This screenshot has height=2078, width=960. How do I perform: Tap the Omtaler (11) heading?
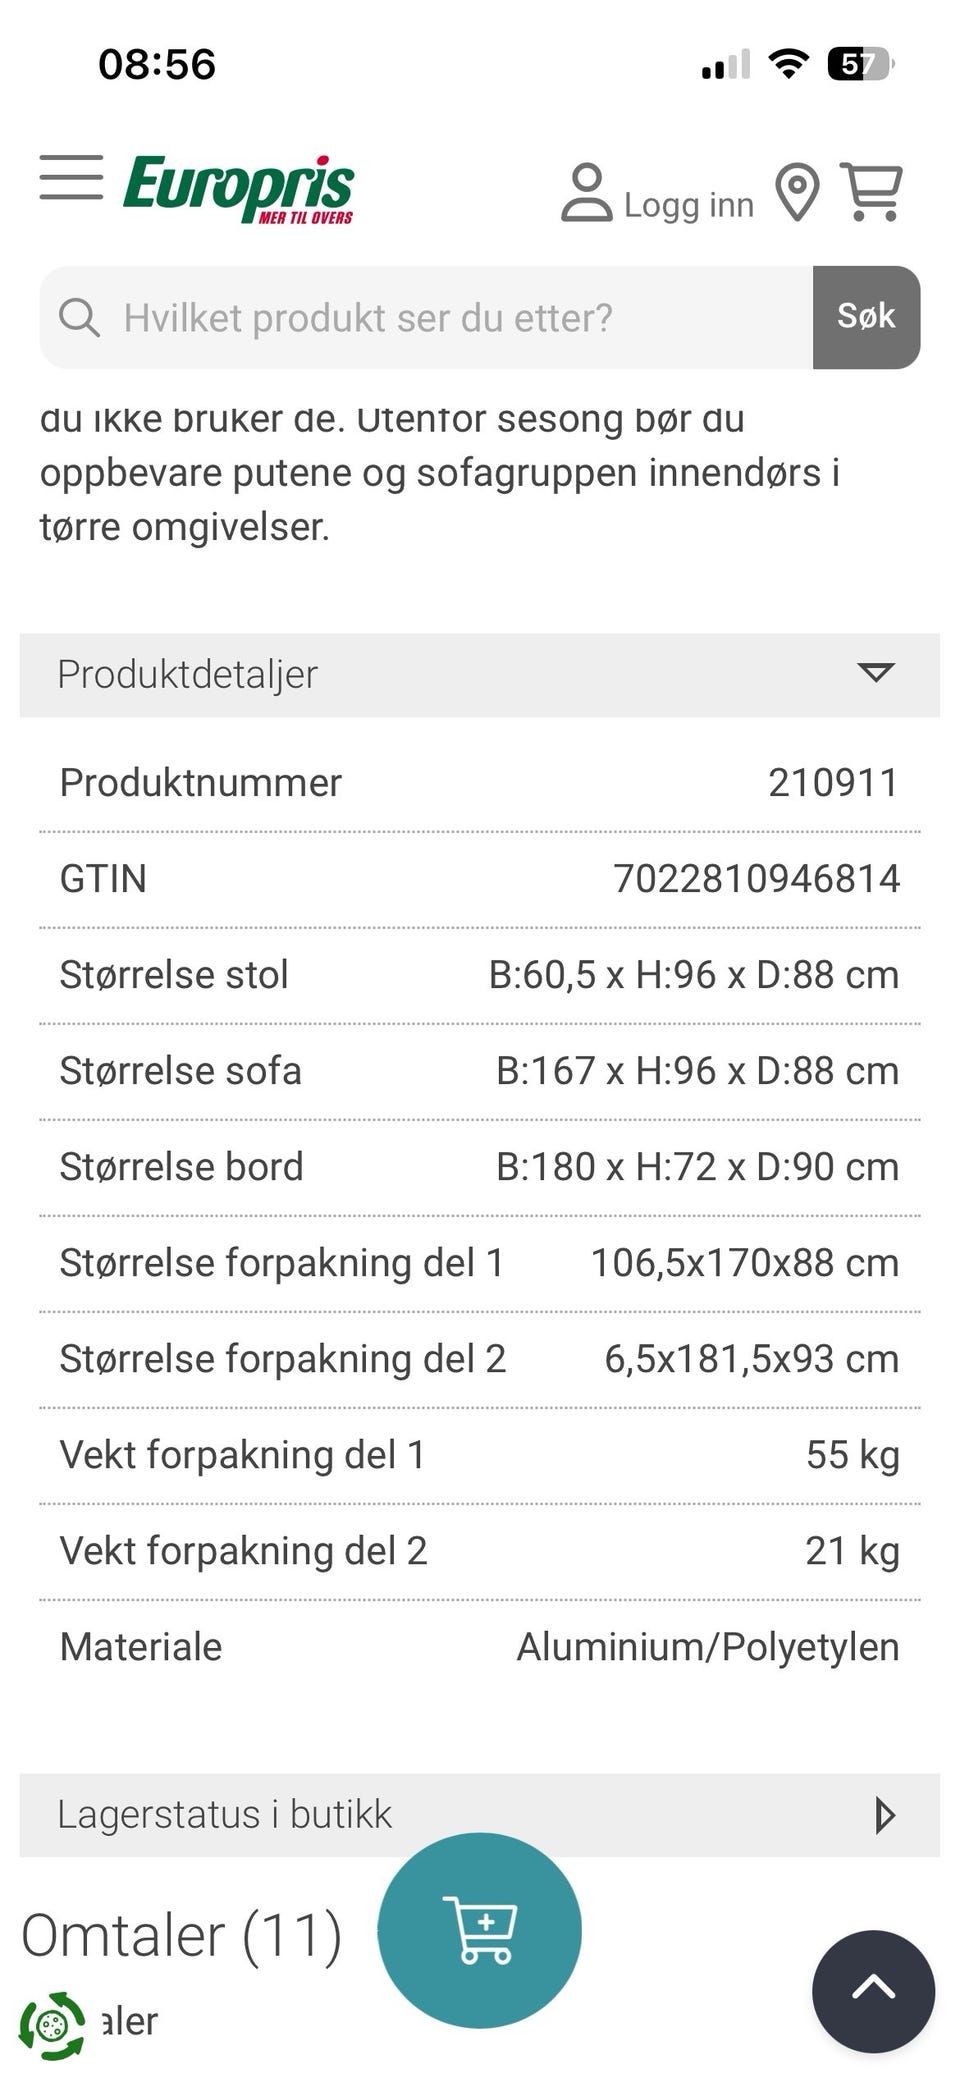click(x=182, y=1935)
